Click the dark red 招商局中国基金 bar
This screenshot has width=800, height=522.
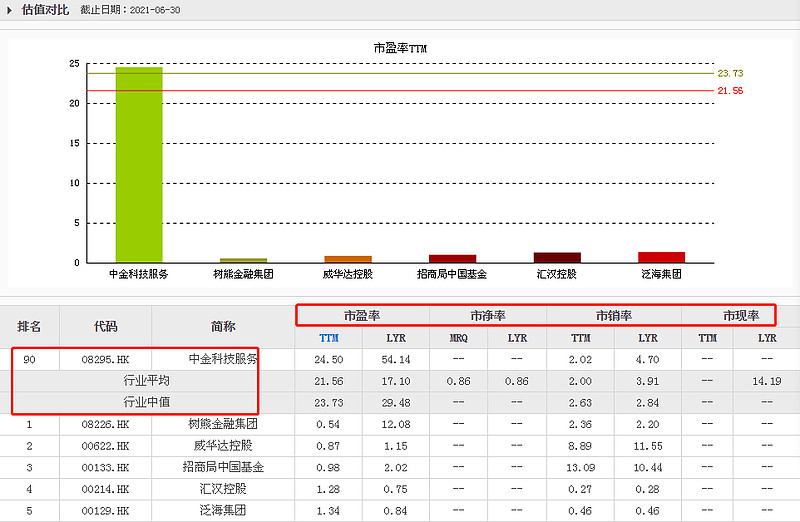coord(453,259)
